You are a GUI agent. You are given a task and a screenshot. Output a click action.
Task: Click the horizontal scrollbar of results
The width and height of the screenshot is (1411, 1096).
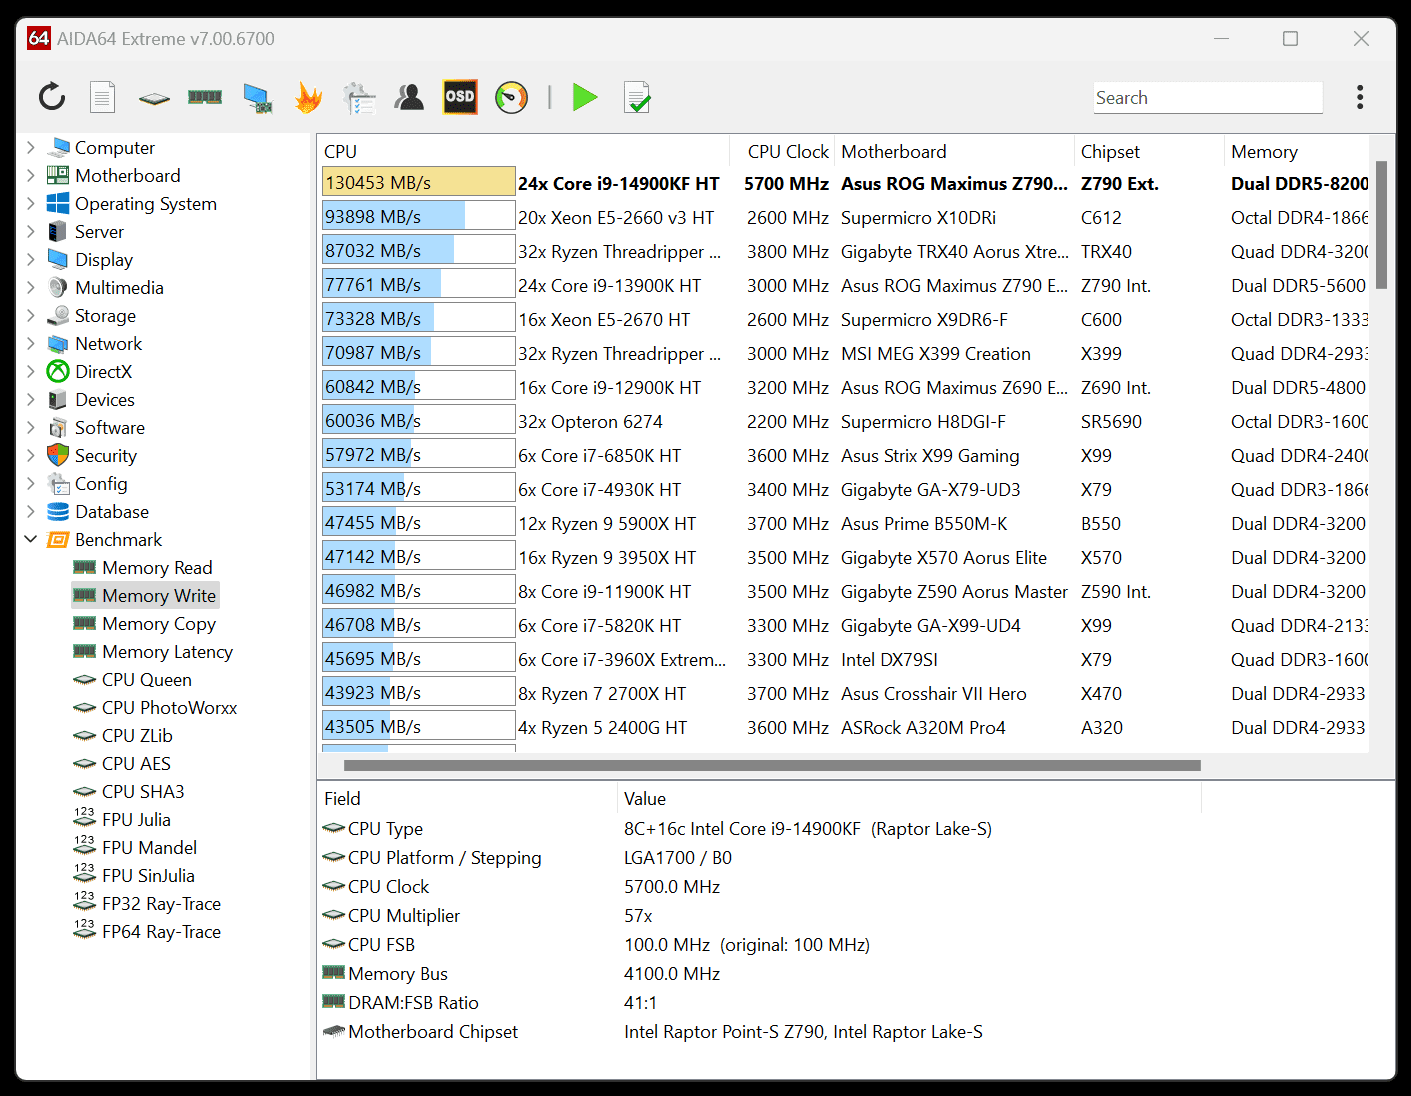(772, 765)
